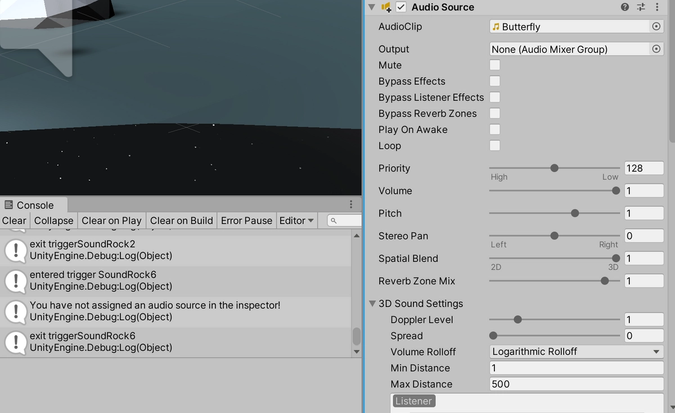Click info icon of 'entered trigger SoundRock6' log
The width and height of the screenshot is (675, 413).
[x=16, y=281]
